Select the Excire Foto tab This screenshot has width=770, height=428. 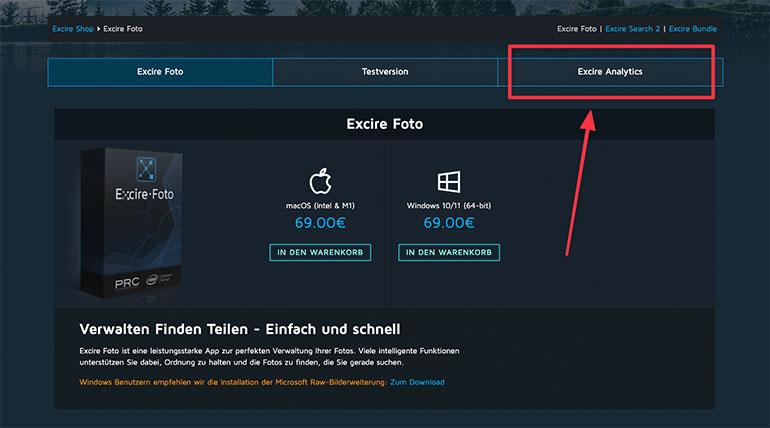(160, 72)
